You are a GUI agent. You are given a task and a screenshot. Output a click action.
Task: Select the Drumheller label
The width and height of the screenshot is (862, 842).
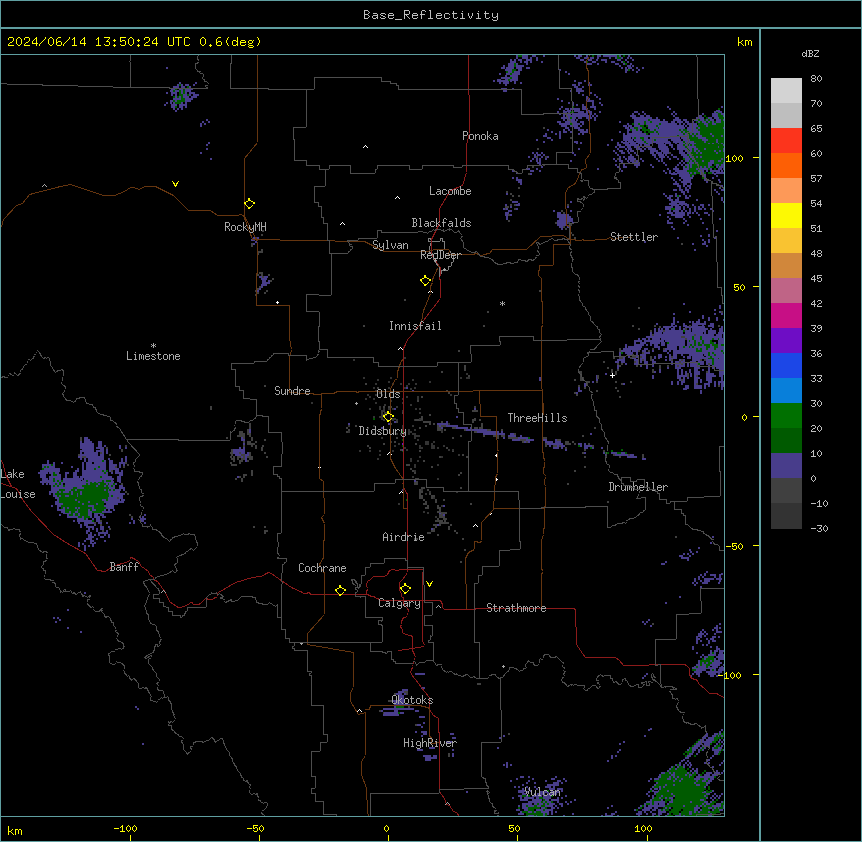(638, 487)
